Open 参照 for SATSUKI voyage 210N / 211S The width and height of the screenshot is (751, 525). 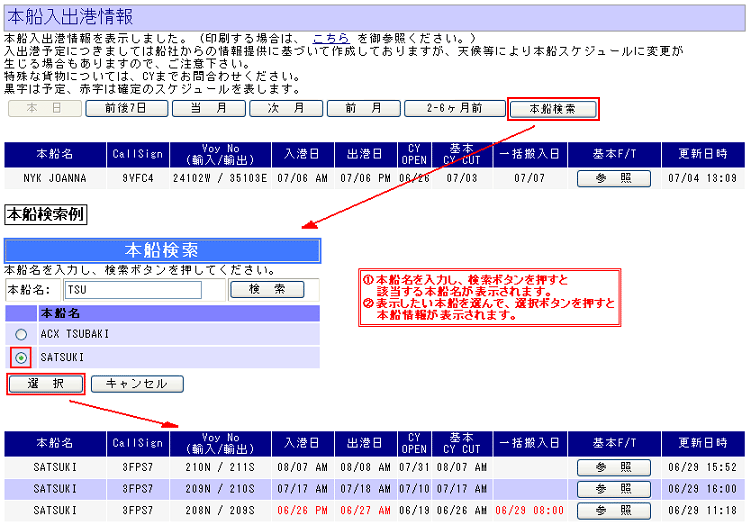(613, 467)
